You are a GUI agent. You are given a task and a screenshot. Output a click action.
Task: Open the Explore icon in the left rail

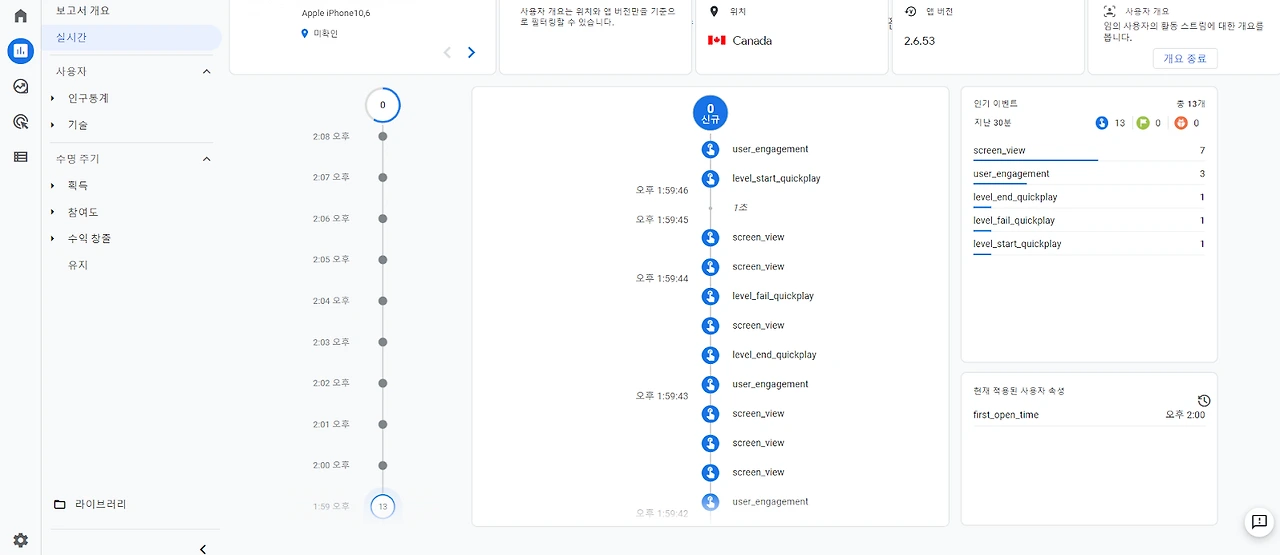tap(20, 86)
